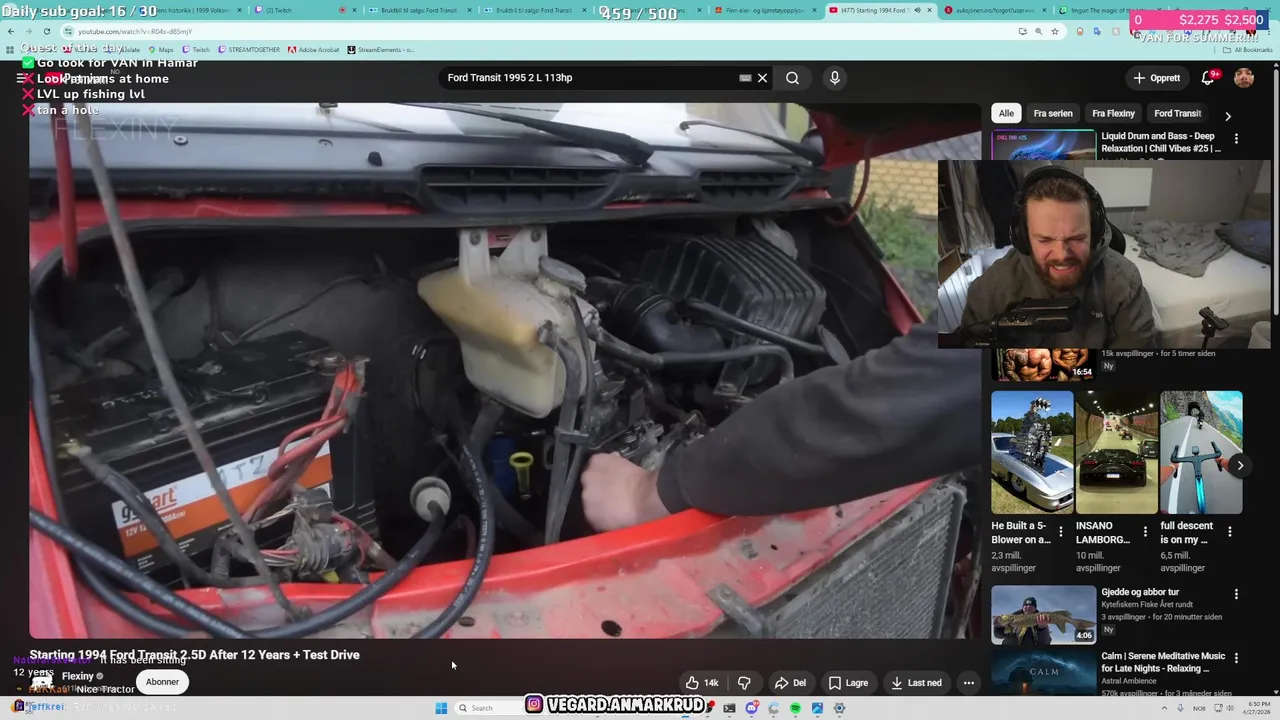The height and width of the screenshot is (720, 1280).
Task: Open options for full descent short
Action: tap(1230, 532)
